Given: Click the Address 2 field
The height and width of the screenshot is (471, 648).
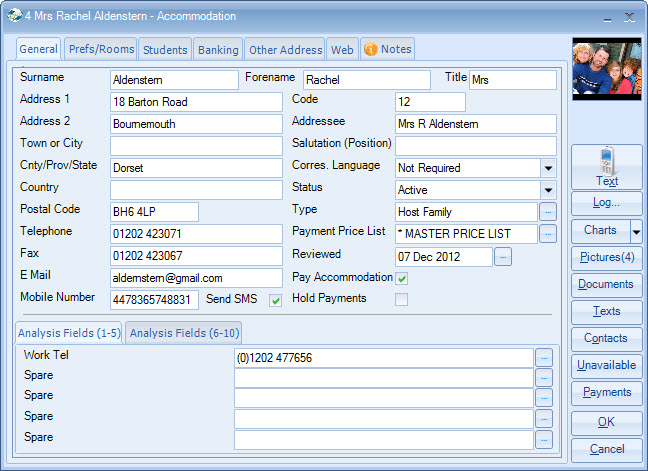Looking at the screenshot, I should click(x=196, y=124).
